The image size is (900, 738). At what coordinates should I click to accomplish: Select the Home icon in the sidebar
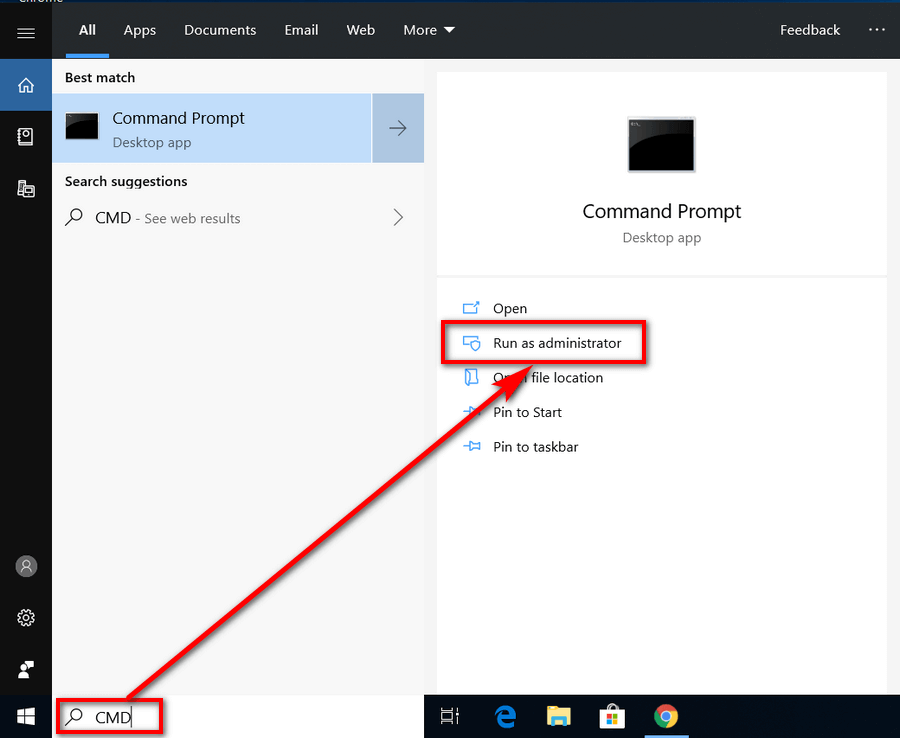coord(26,86)
